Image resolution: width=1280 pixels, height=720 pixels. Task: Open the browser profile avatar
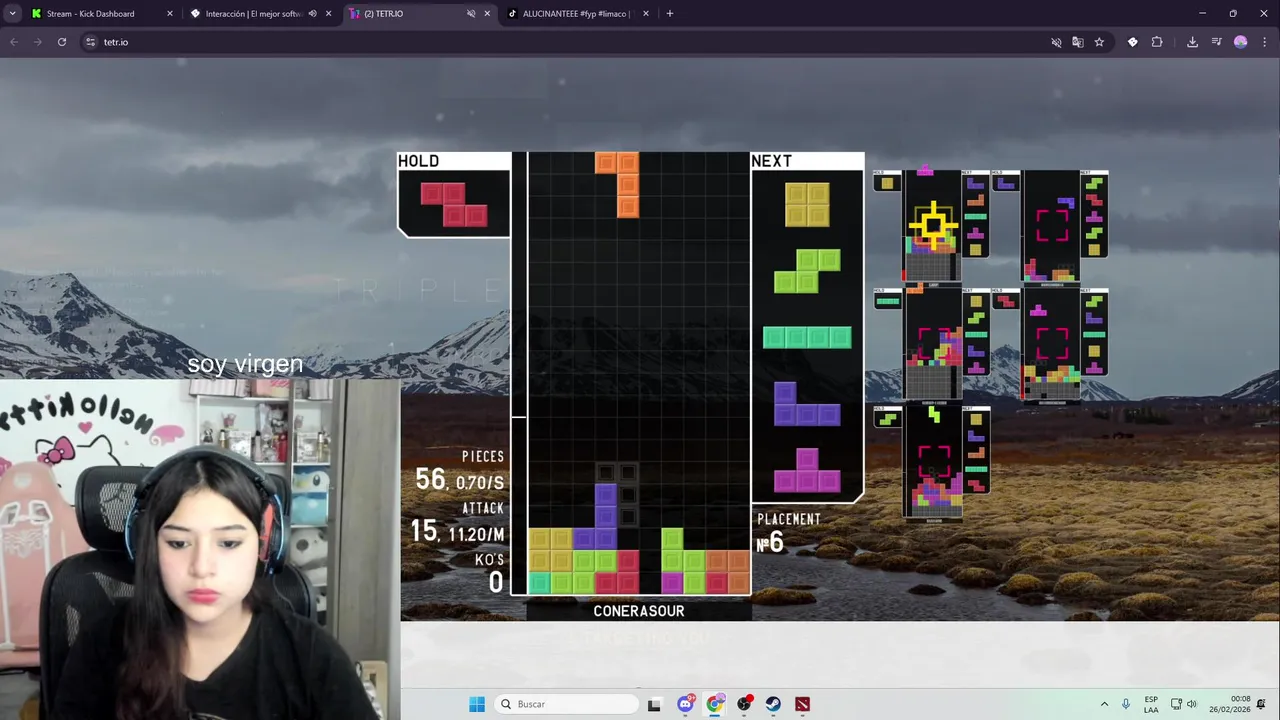coord(1241,42)
